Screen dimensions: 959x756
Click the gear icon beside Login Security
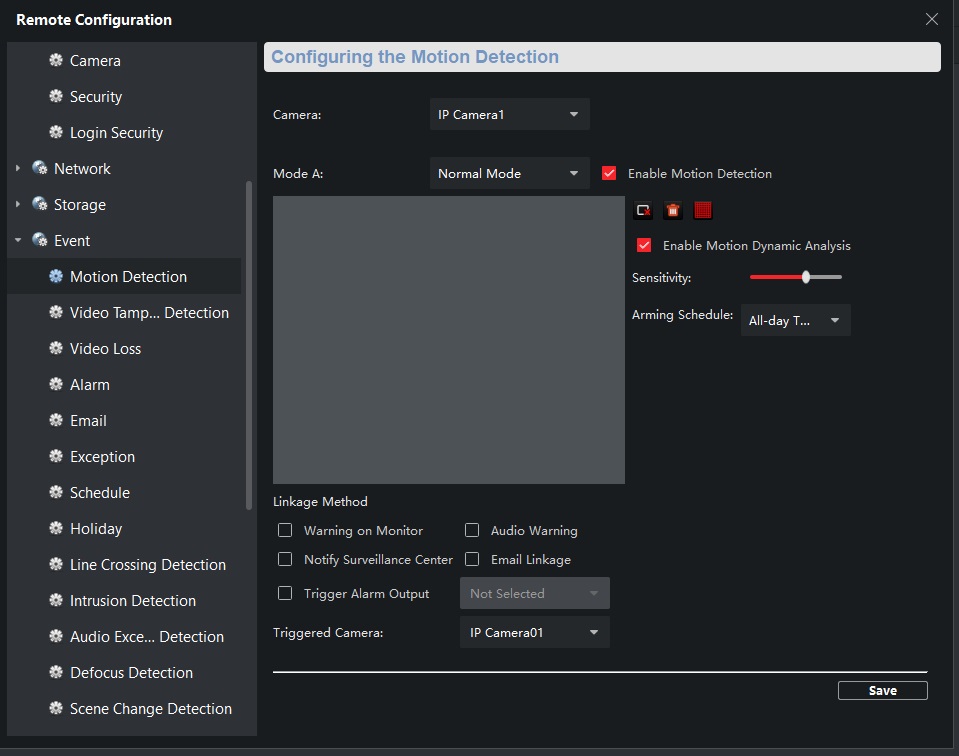tap(56, 133)
